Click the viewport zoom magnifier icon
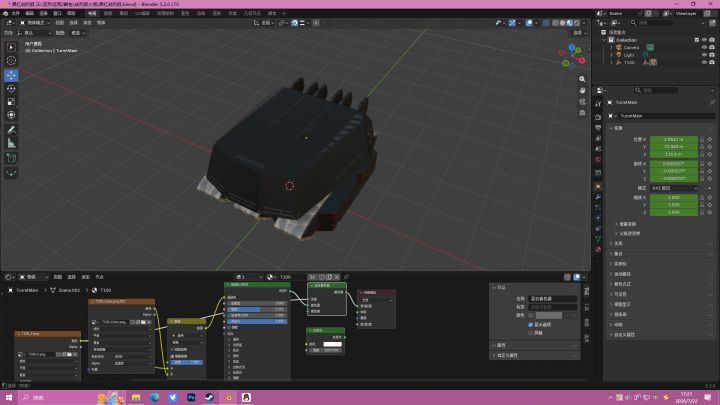720x405 pixels. tap(582, 79)
